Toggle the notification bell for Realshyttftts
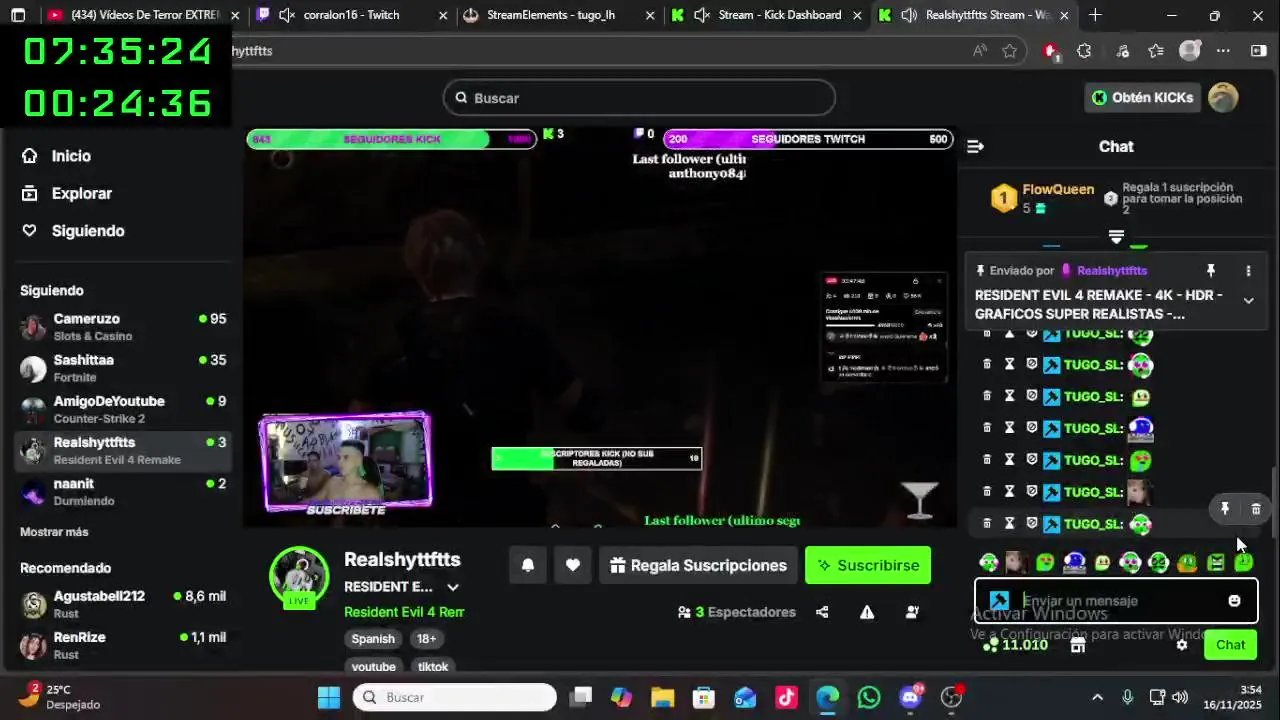Viewport: 1280px width, 720px height. [528, 565]
